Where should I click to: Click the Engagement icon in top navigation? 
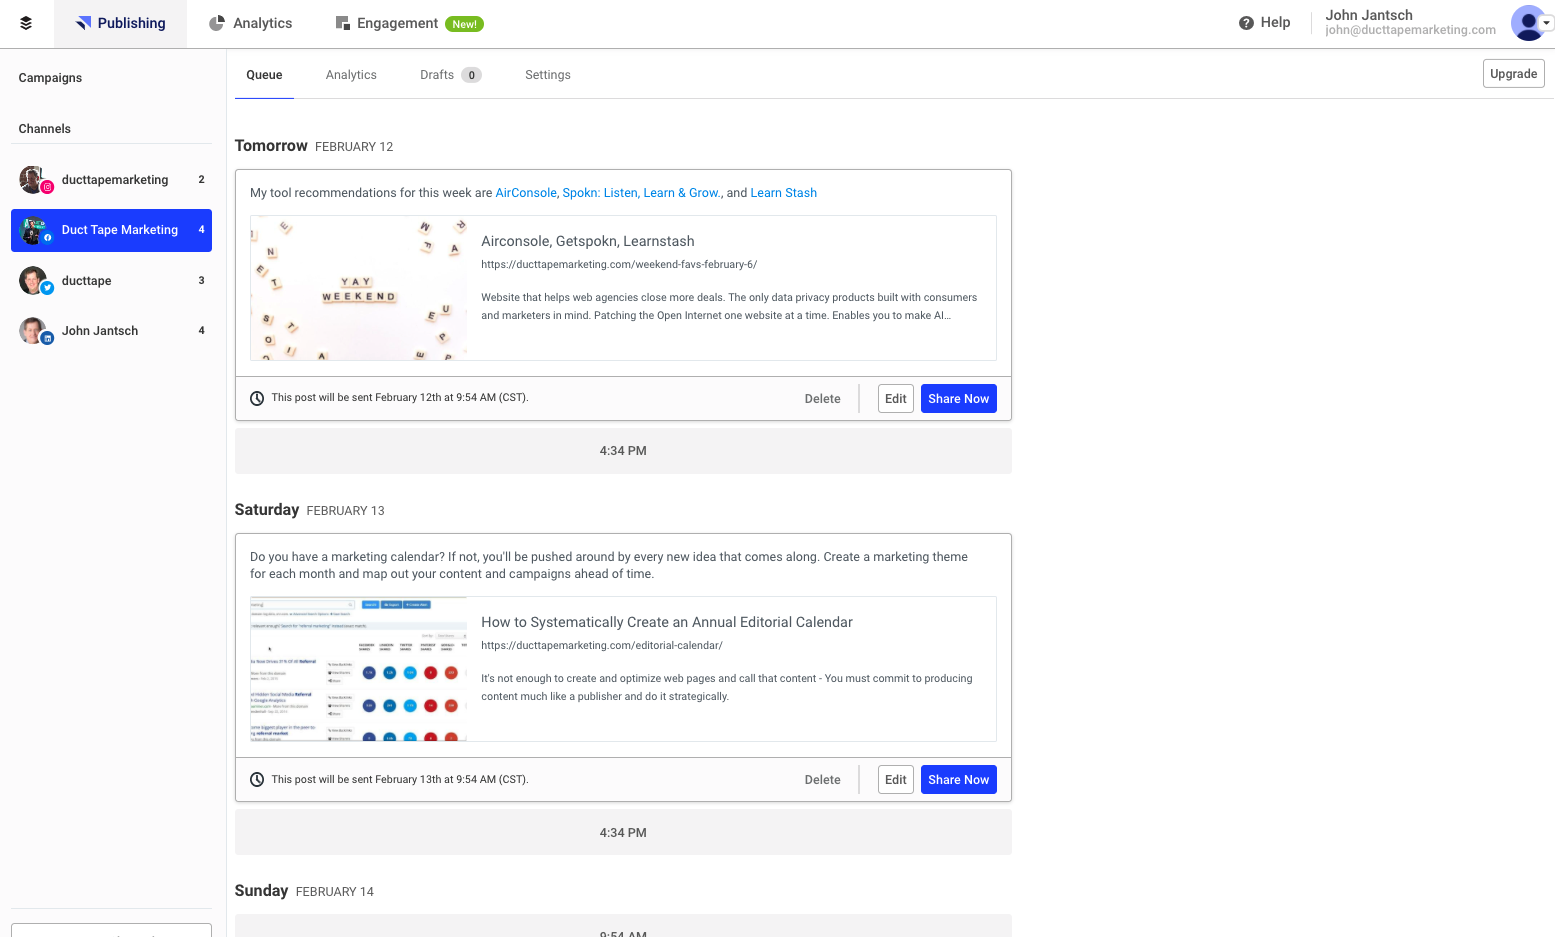point(343,23)
